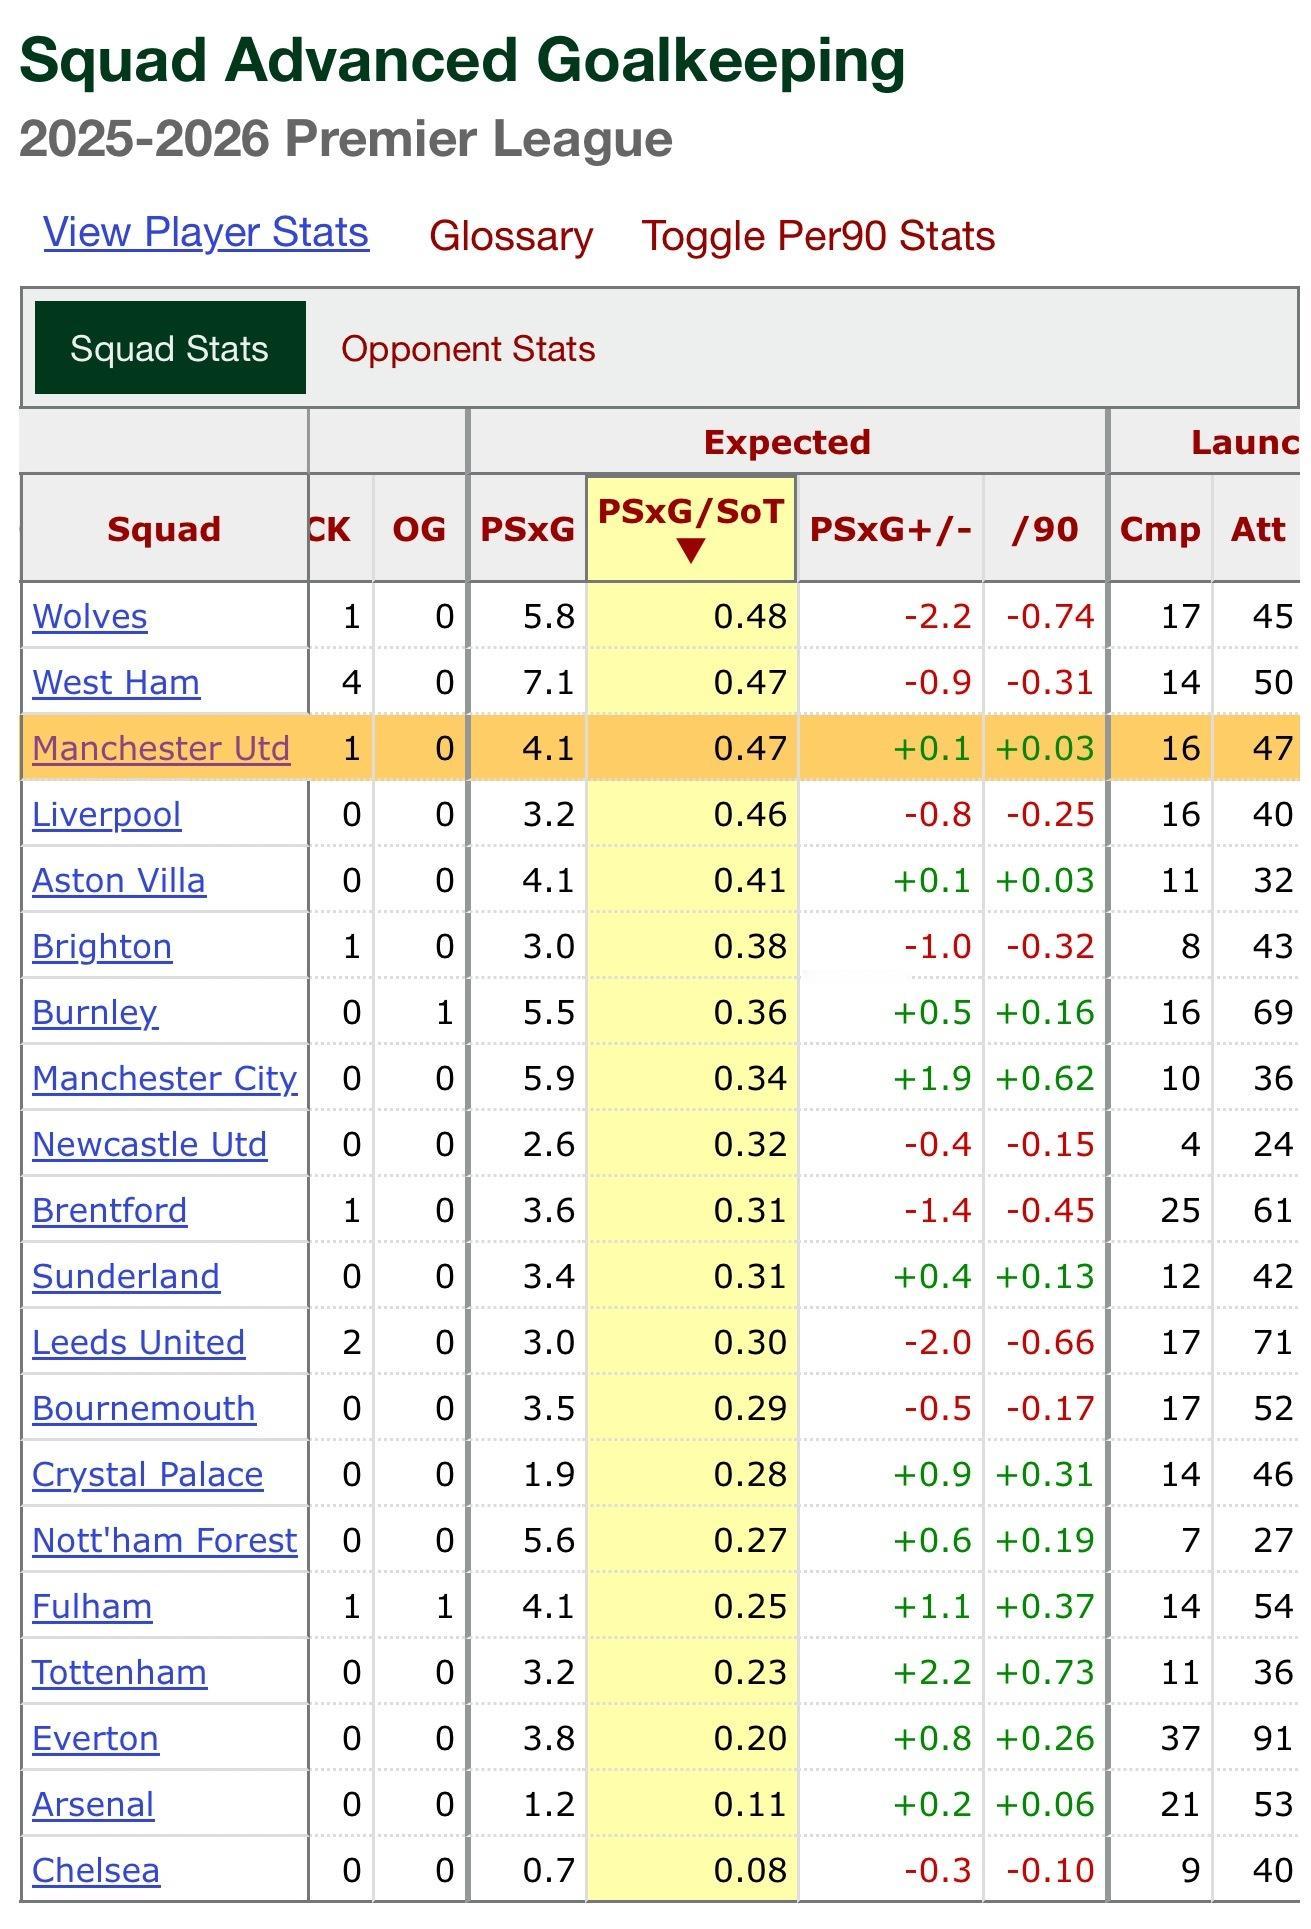Toggle Per90 Stats
The width and height of the screenshot is (1311, 1929).
[x=818, y=236]
